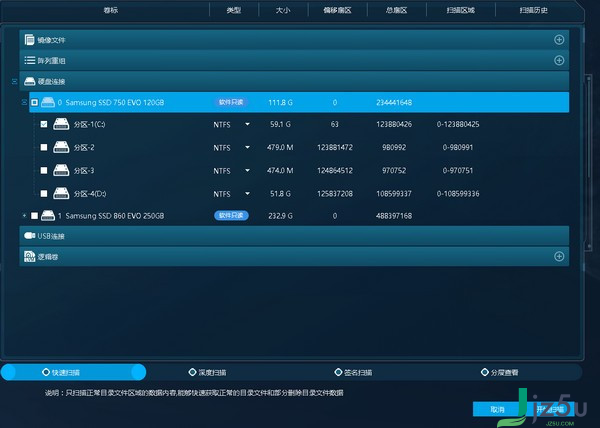Expand the Samsung SSD 860 EVO tree node
Viewport: 600px width, 428px height.
pyautogui.click(x=24, y=216)
